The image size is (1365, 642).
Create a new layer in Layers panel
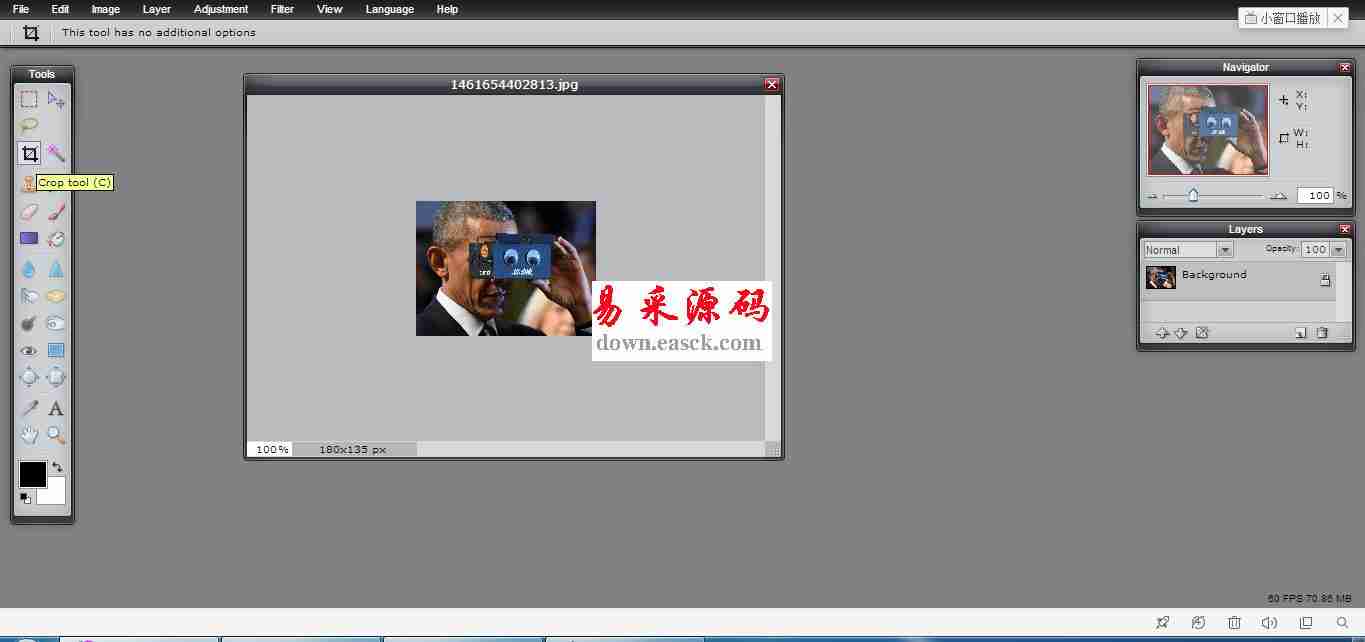pyautogui.click(x=1301, y=333)
